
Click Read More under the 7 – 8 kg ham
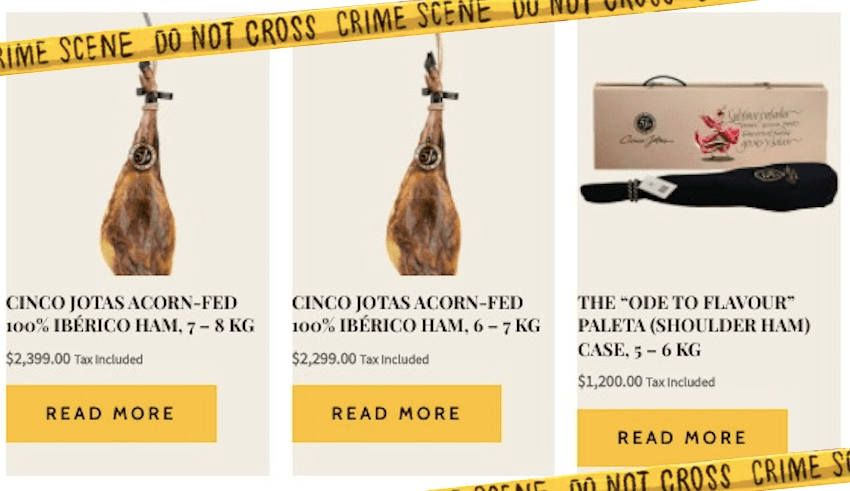(x=111, y=414)
